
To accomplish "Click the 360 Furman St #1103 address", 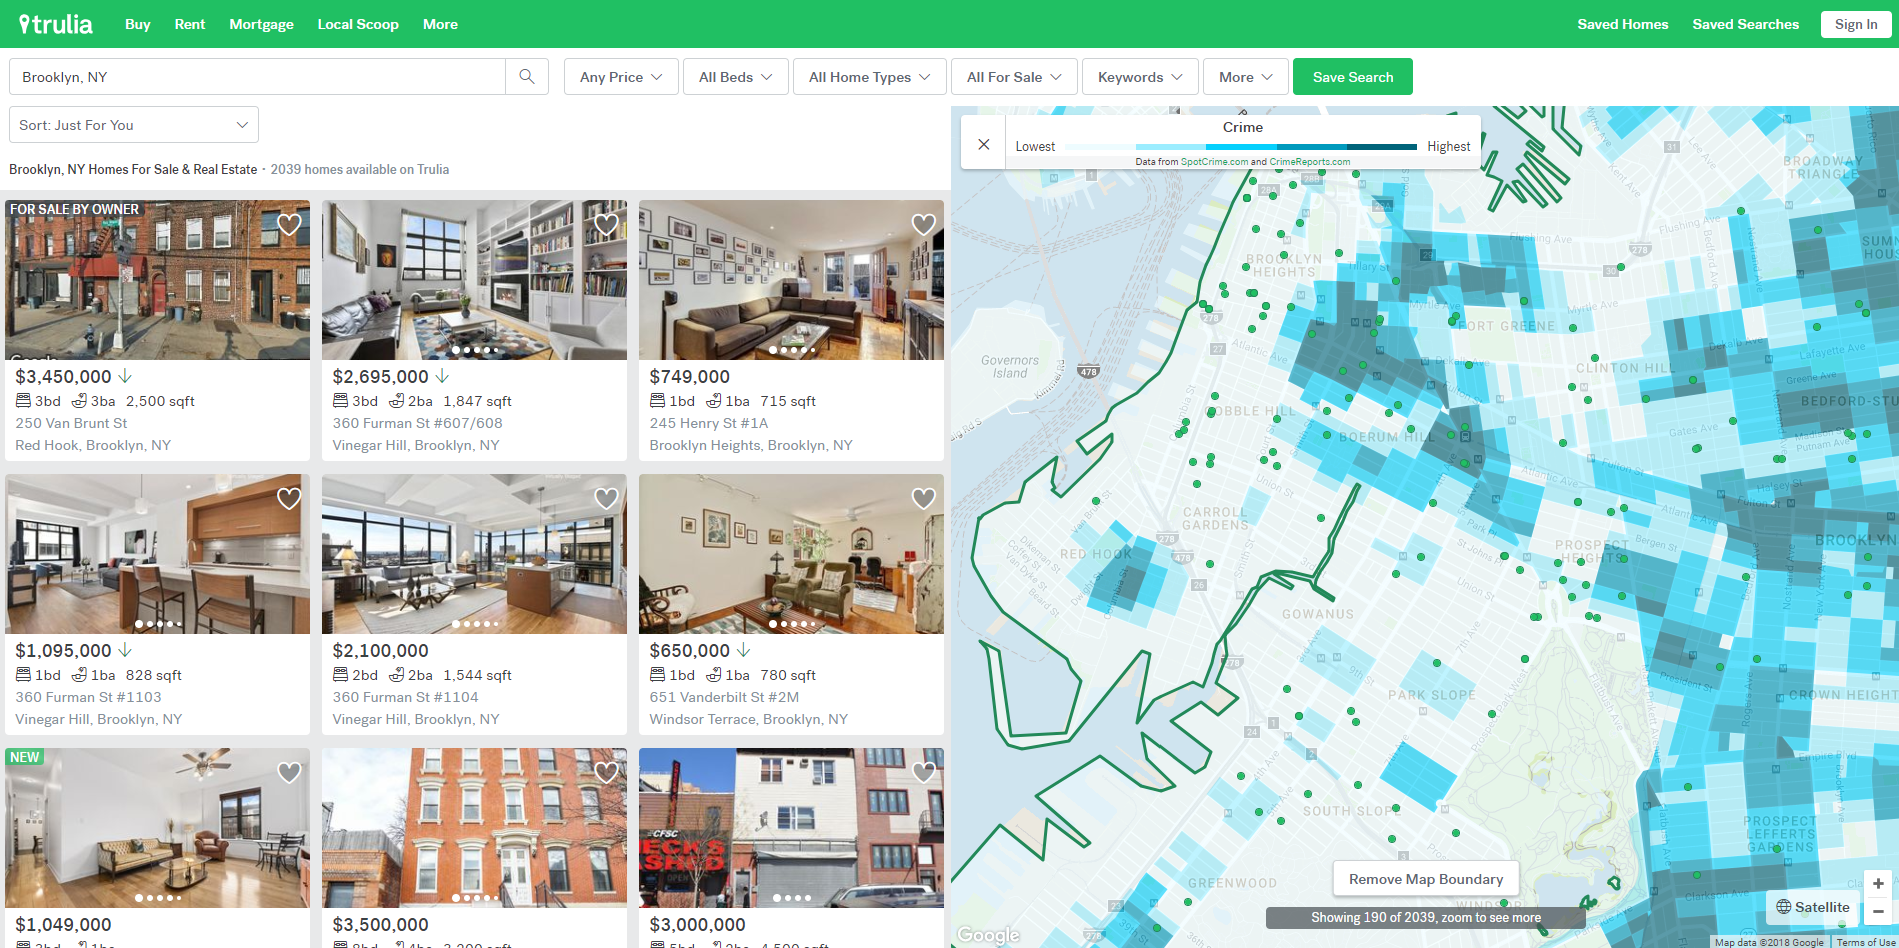I will [x=88, y=697].
